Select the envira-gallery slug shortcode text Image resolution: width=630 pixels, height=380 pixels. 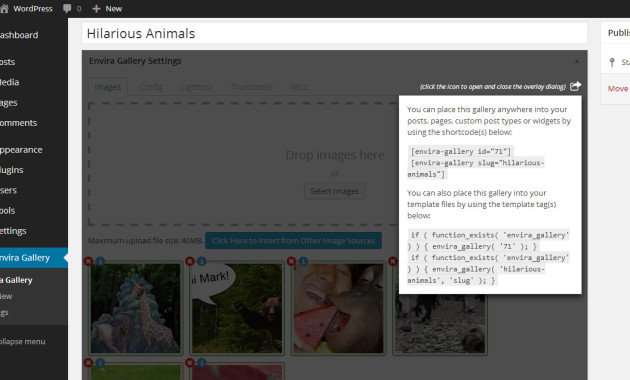476,168
